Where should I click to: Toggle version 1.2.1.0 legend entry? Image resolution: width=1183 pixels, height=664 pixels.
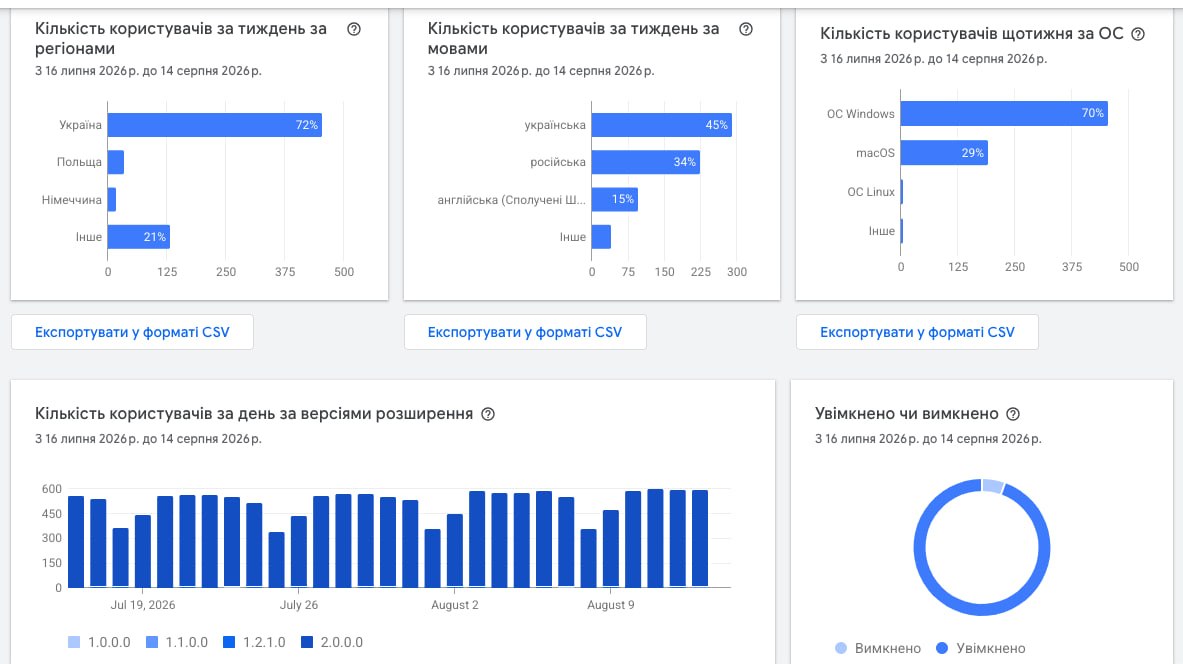254,642
